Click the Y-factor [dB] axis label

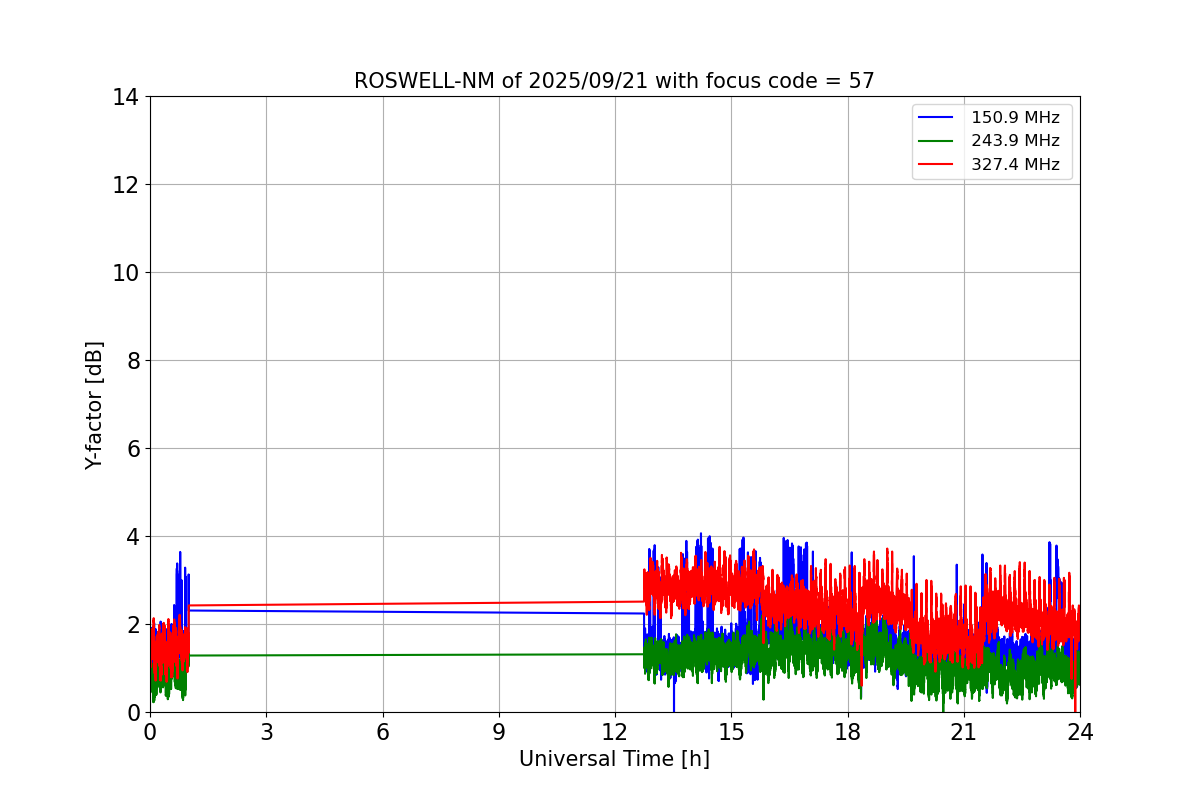pos(94,405)
